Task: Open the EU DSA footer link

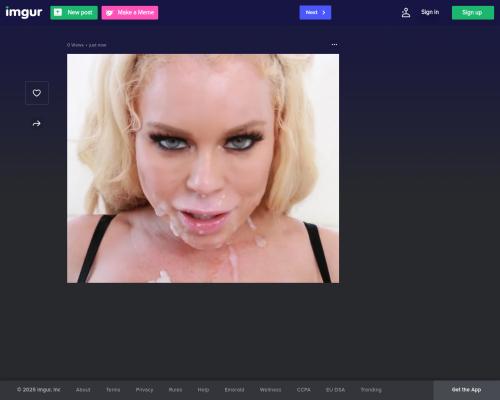Action: (x=335, y=390)
